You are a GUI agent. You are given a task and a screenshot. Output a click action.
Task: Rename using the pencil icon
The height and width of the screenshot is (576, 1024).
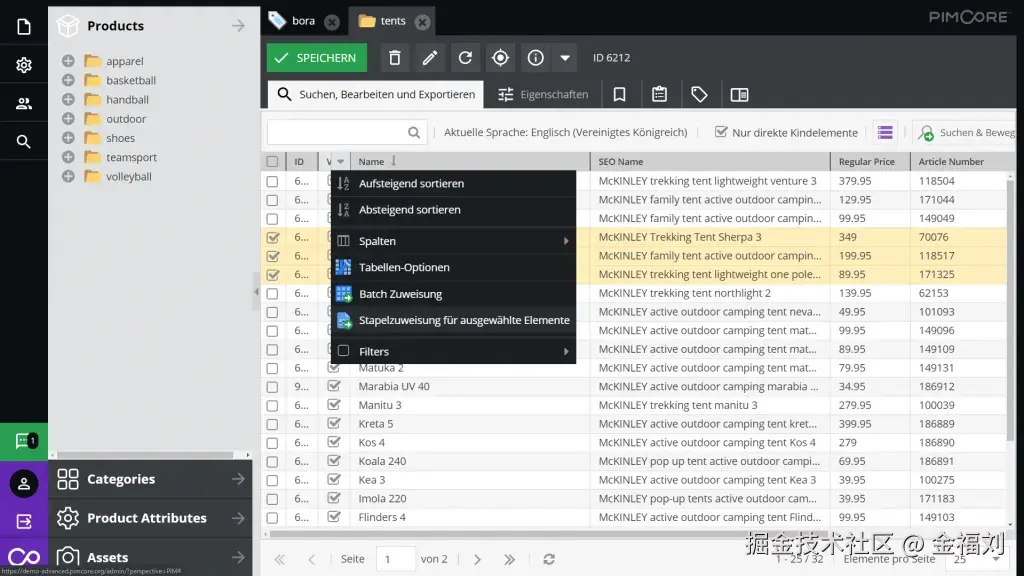point(430,58)
